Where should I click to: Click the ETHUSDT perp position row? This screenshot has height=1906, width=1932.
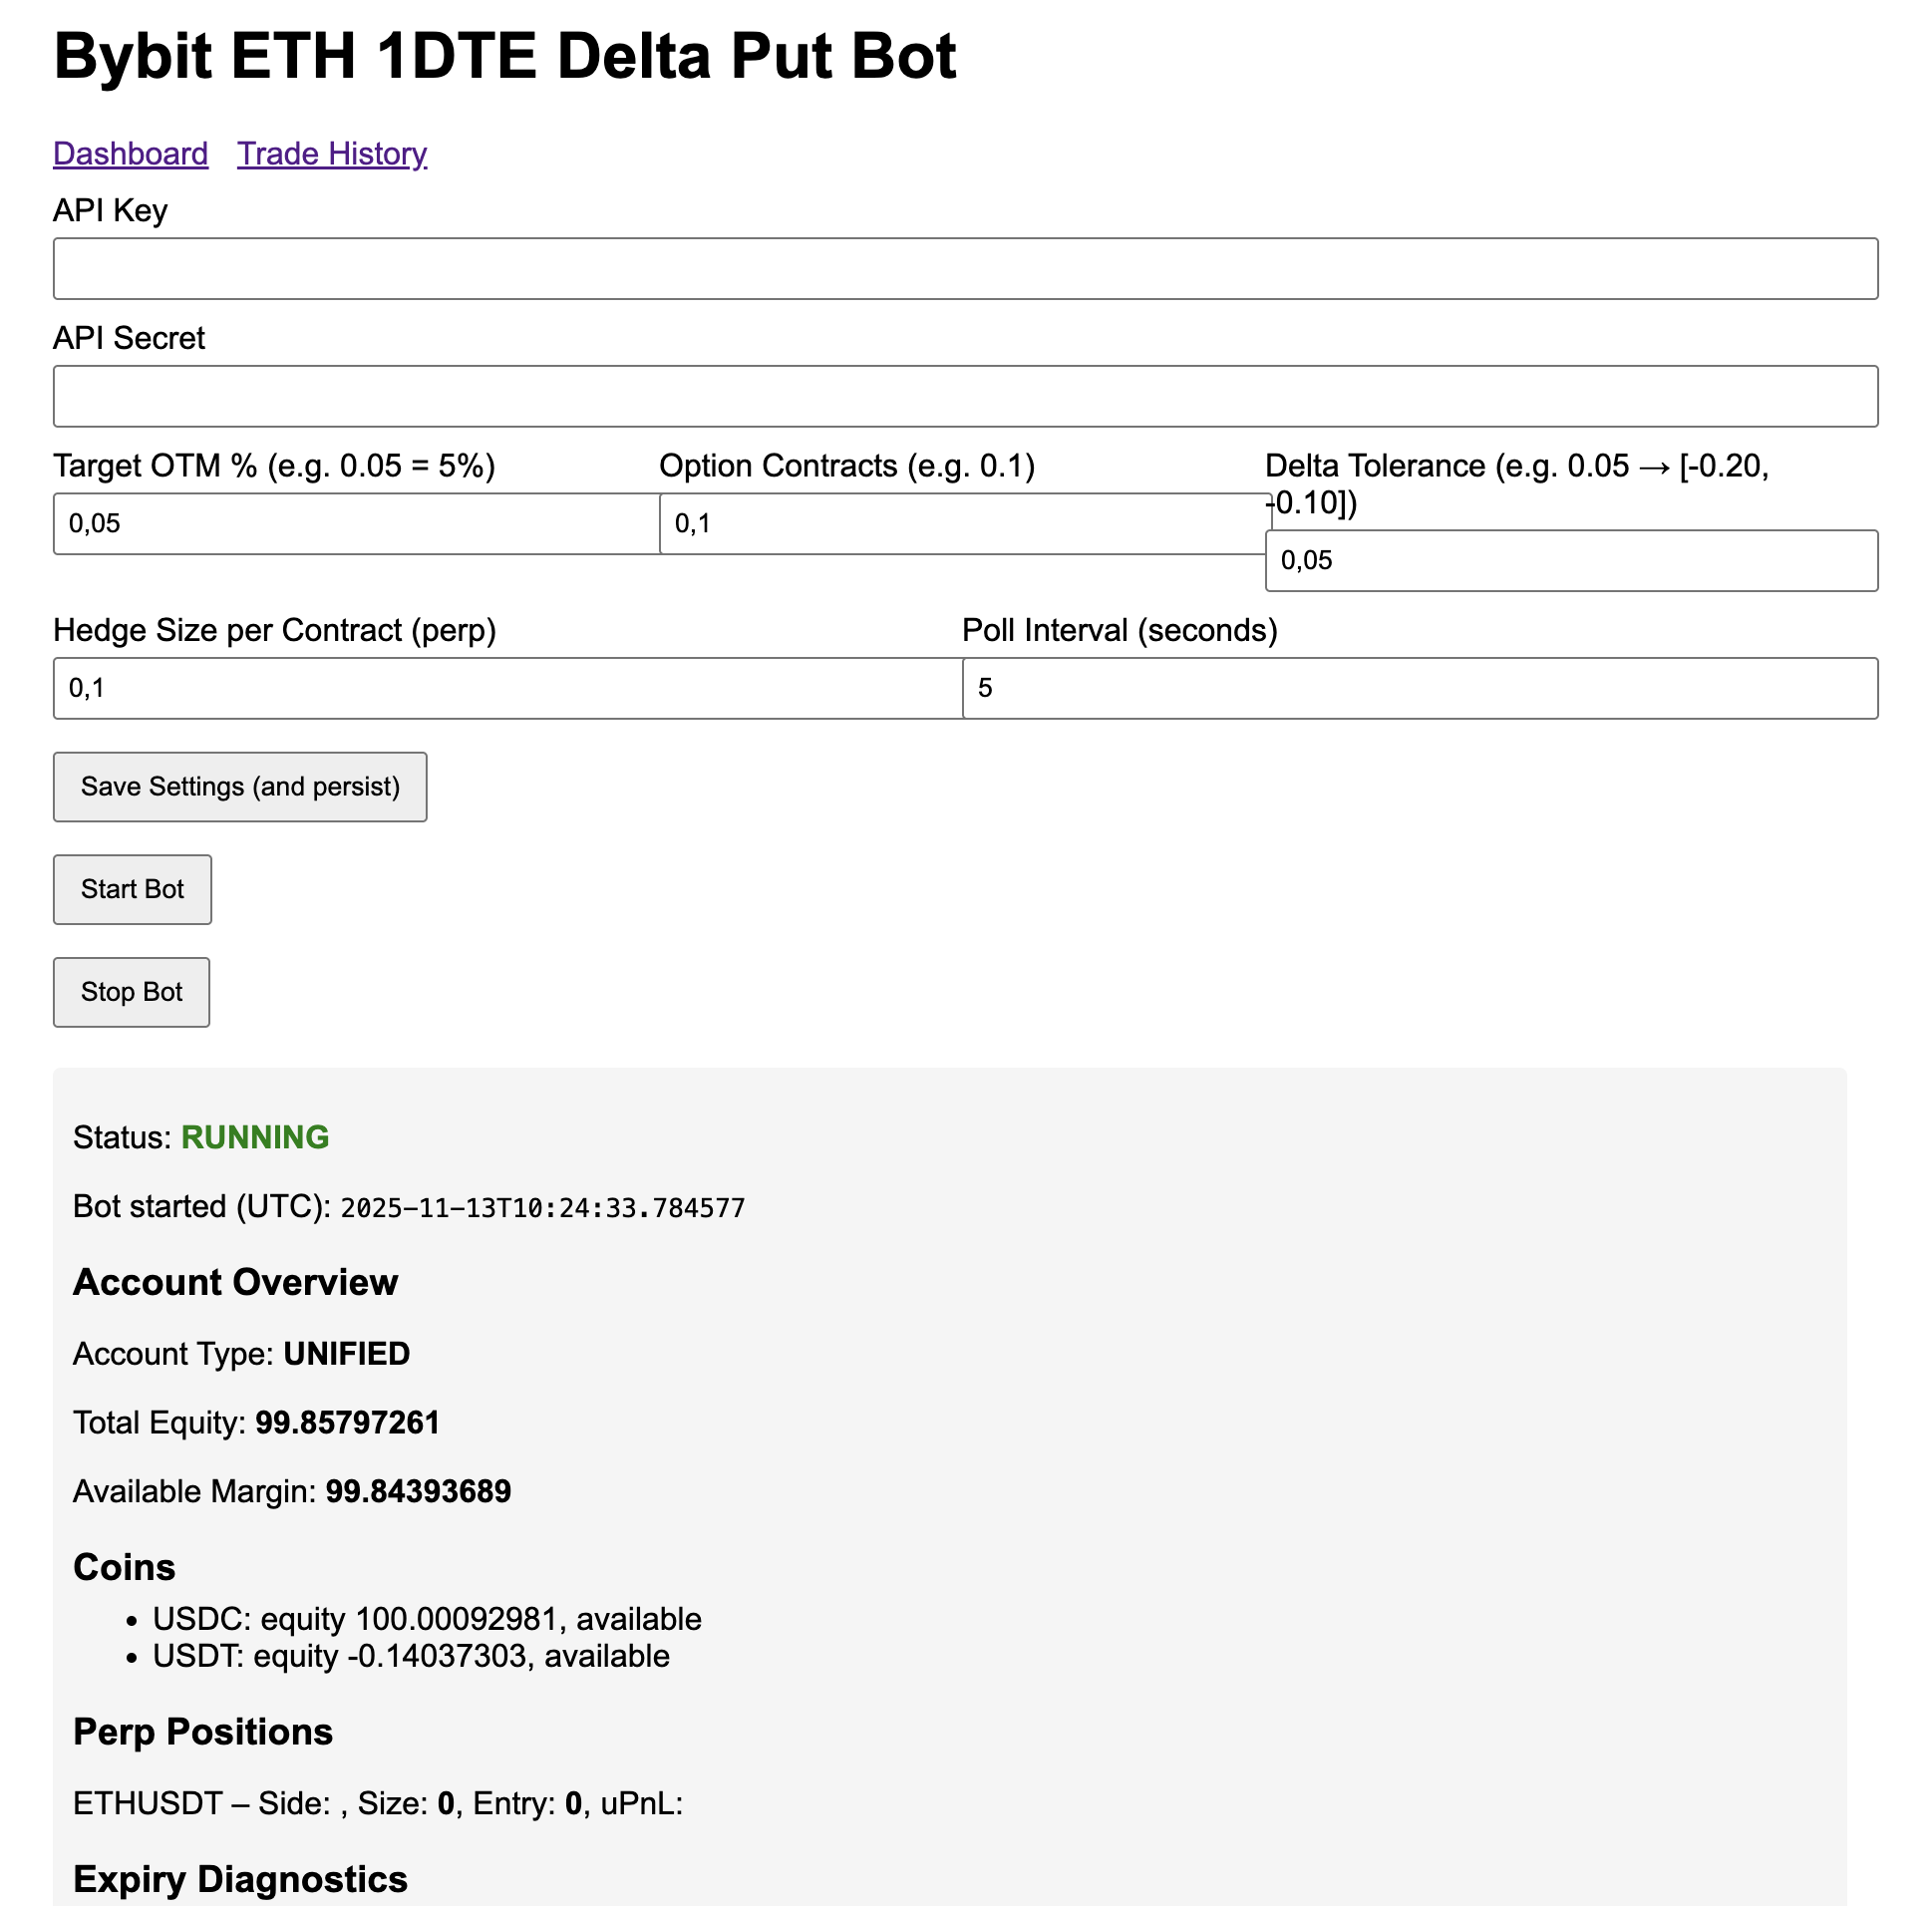point(377,1803)
